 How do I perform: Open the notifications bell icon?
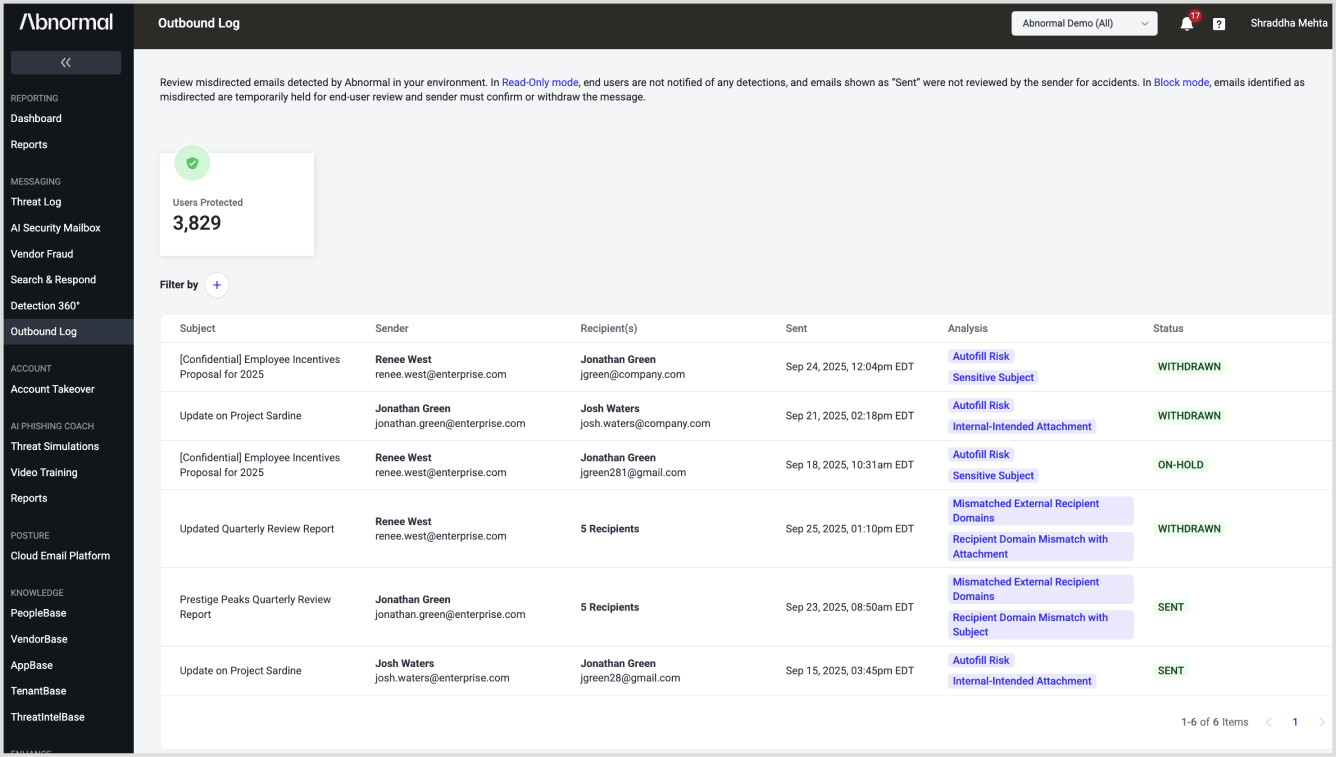[x=1187, y=24]
